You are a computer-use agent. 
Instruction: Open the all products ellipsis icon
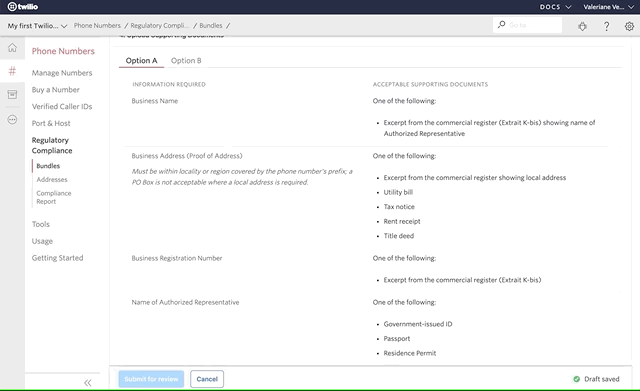(x=12, y=120)
